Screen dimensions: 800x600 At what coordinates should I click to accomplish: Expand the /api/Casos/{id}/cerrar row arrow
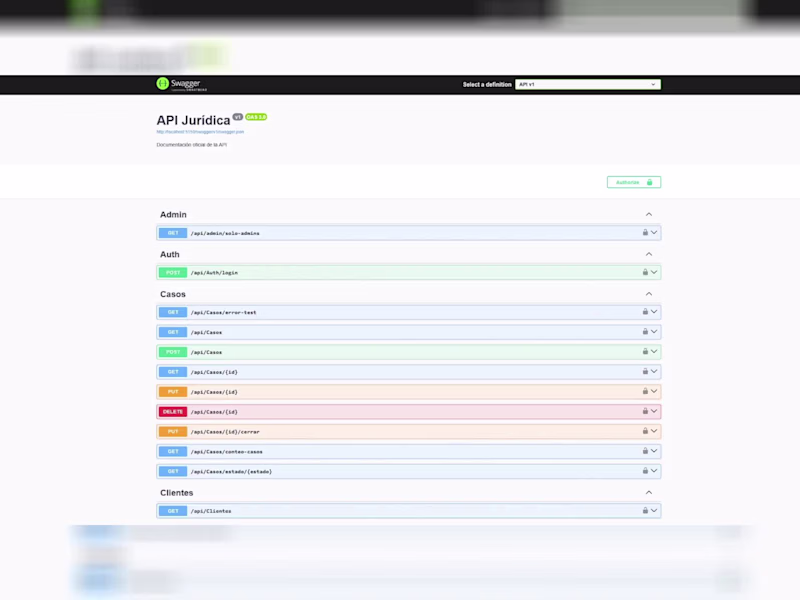654,431
